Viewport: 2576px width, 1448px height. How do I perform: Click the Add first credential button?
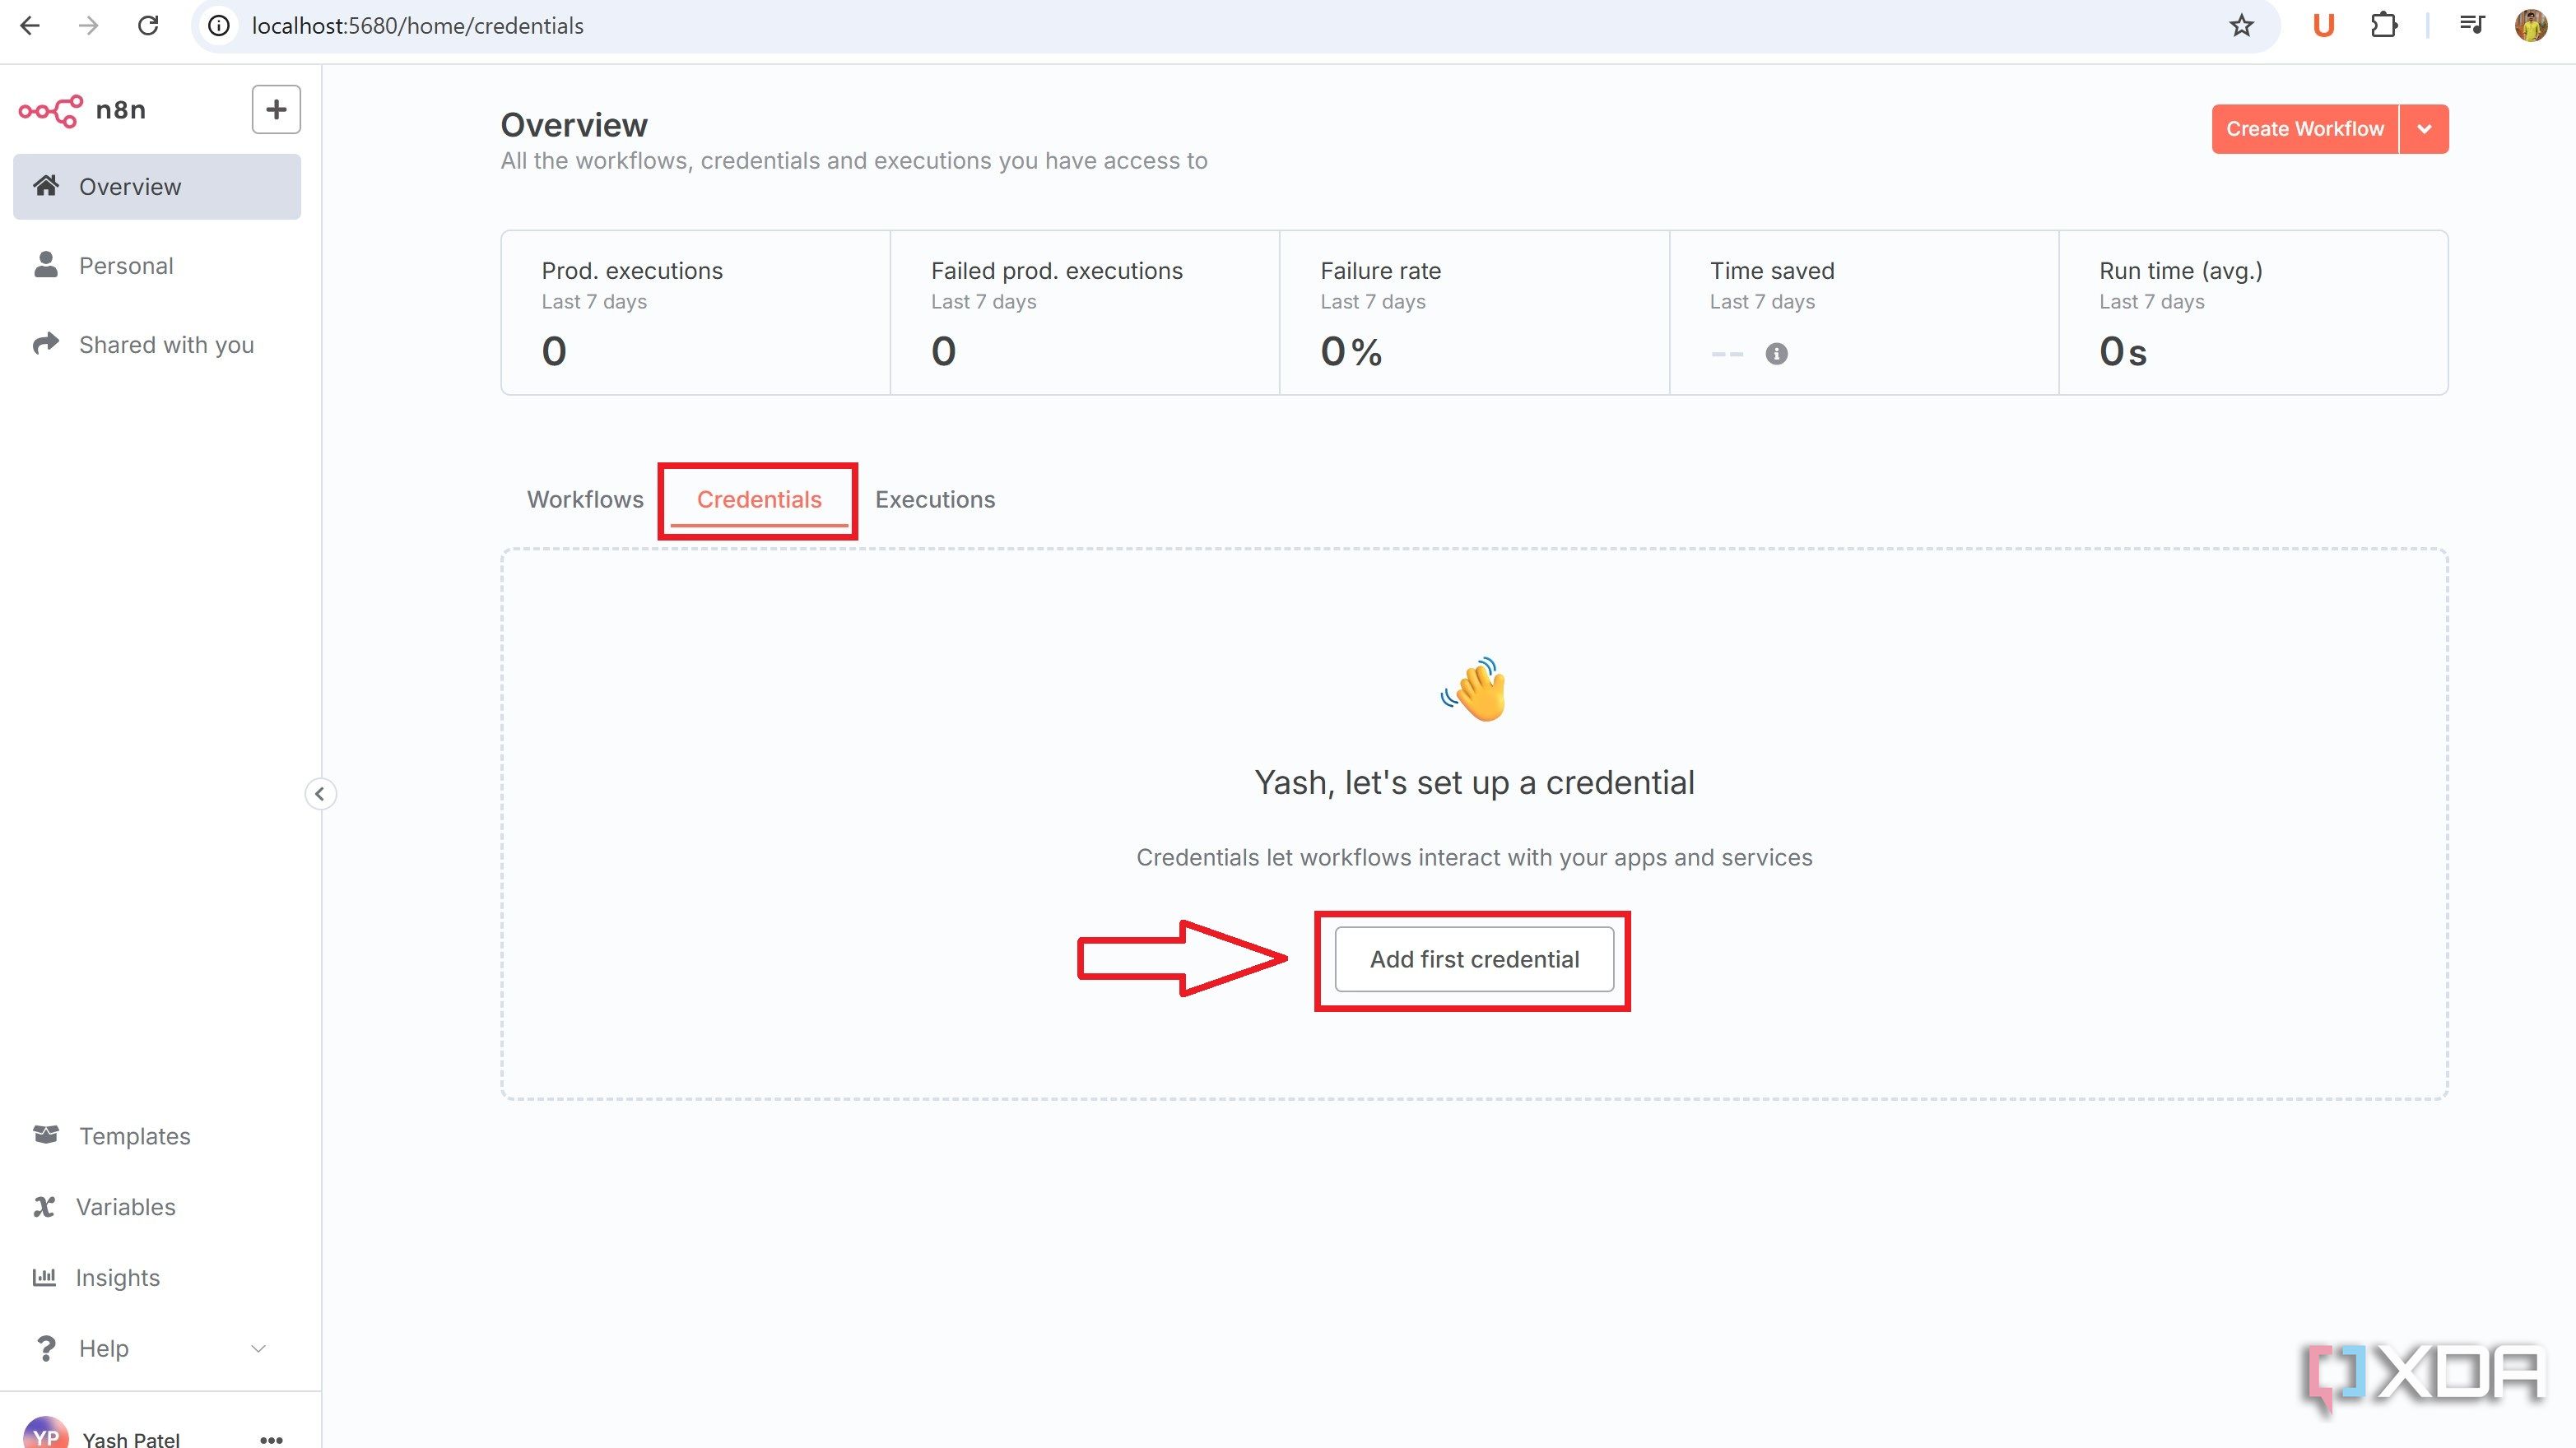point(1474,959)
